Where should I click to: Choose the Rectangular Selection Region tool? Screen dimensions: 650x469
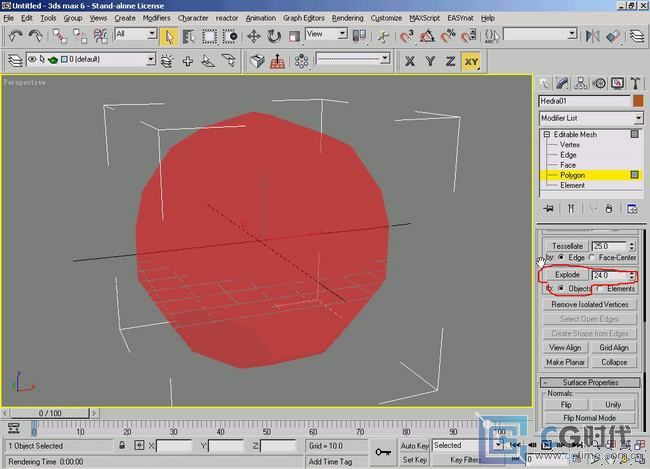tap(209, 36)
